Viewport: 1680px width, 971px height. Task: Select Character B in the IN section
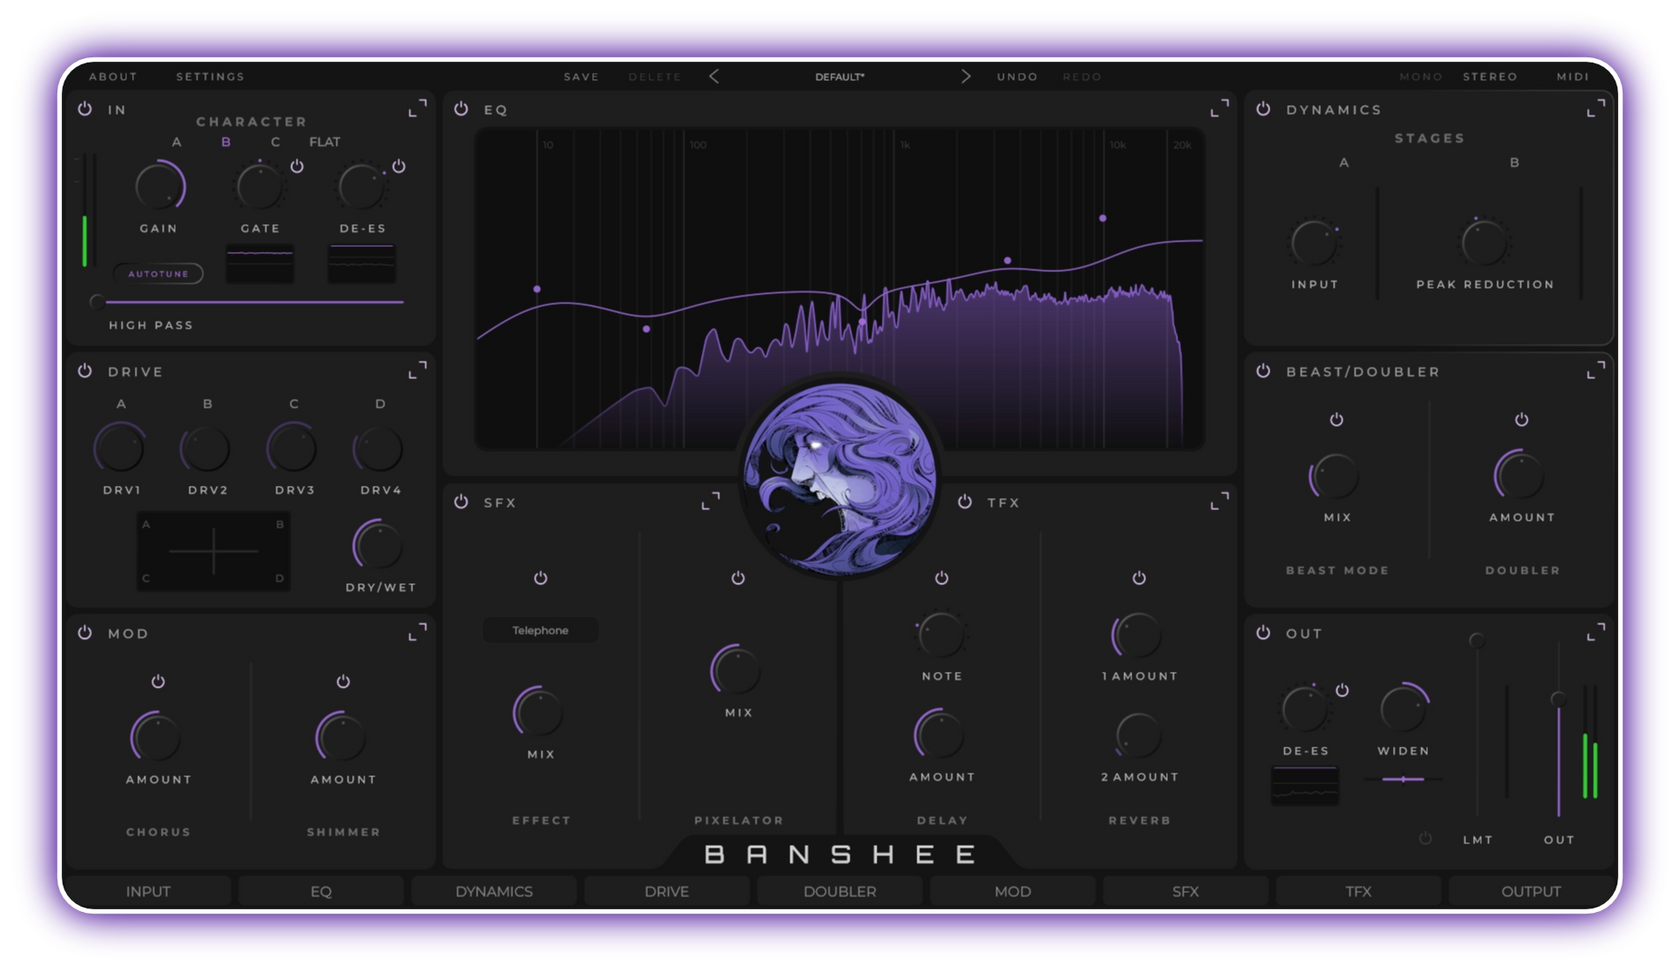pyautogui.click(x=226, y=142)
